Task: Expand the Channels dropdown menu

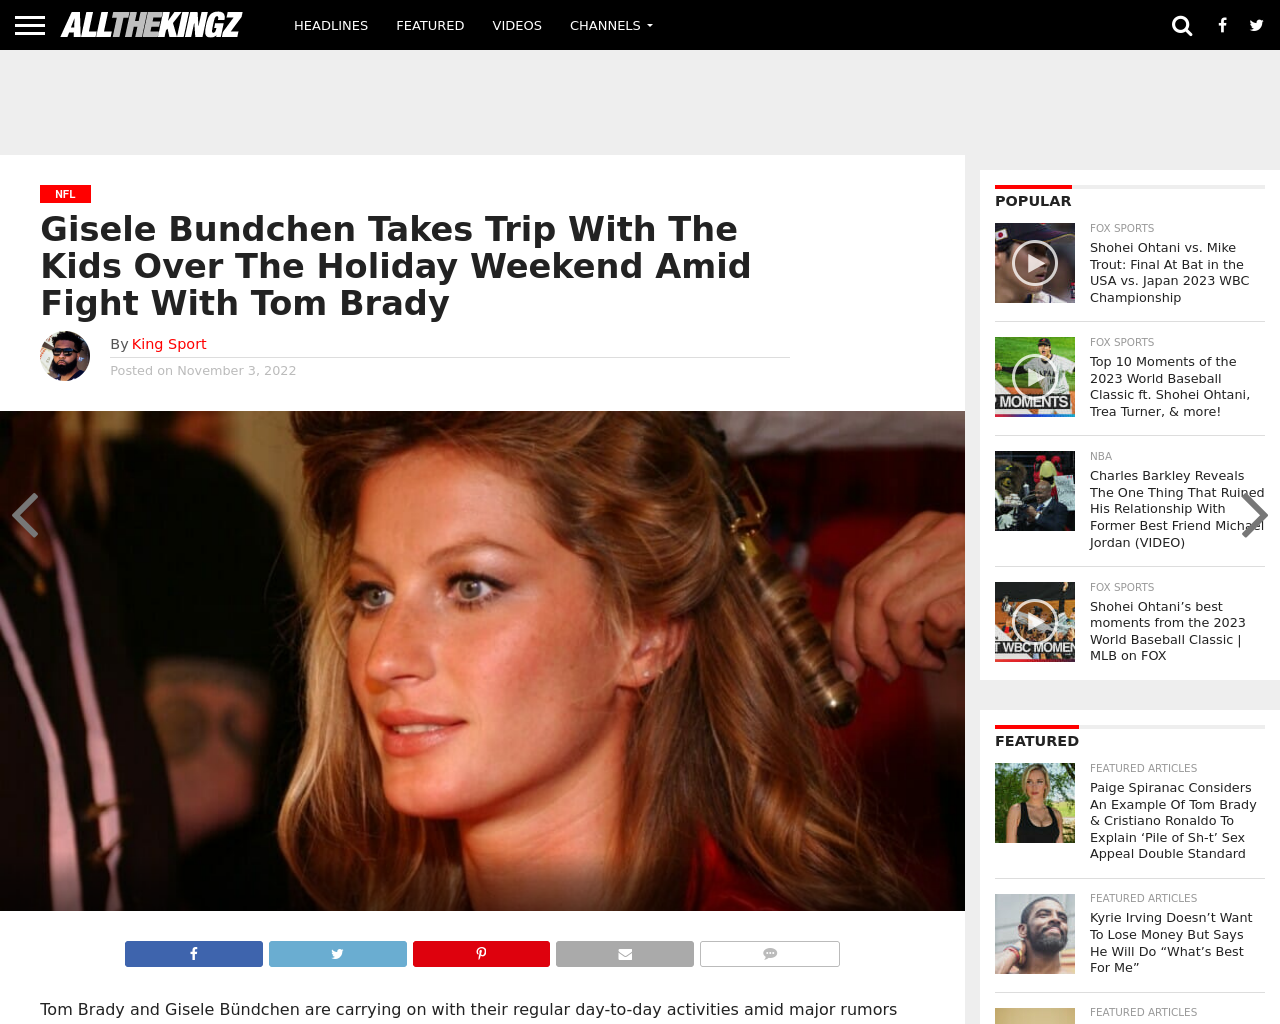Action: (x=611, y=25)
